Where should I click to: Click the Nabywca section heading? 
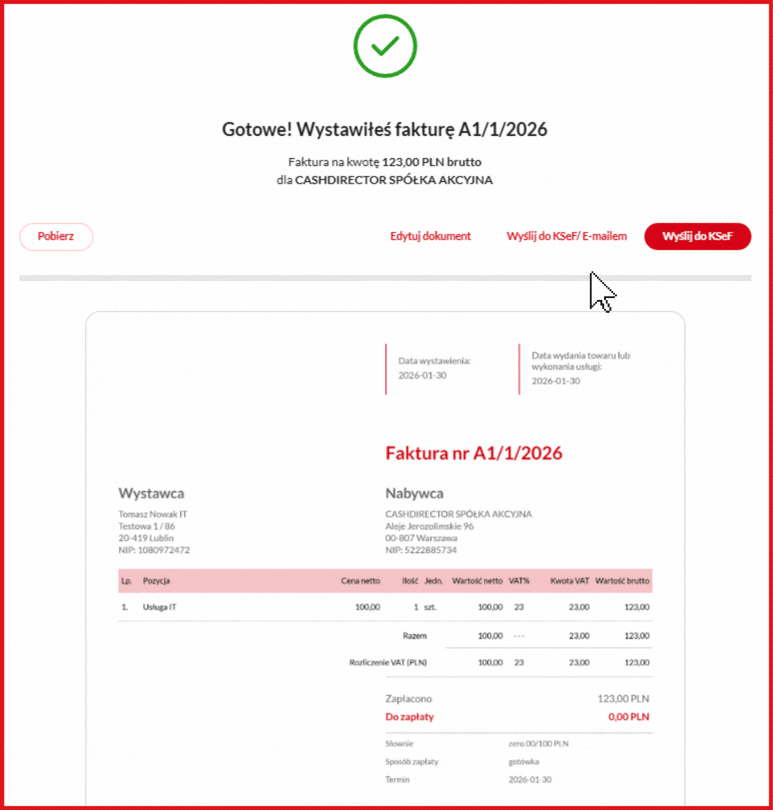[x=414, y=493]
